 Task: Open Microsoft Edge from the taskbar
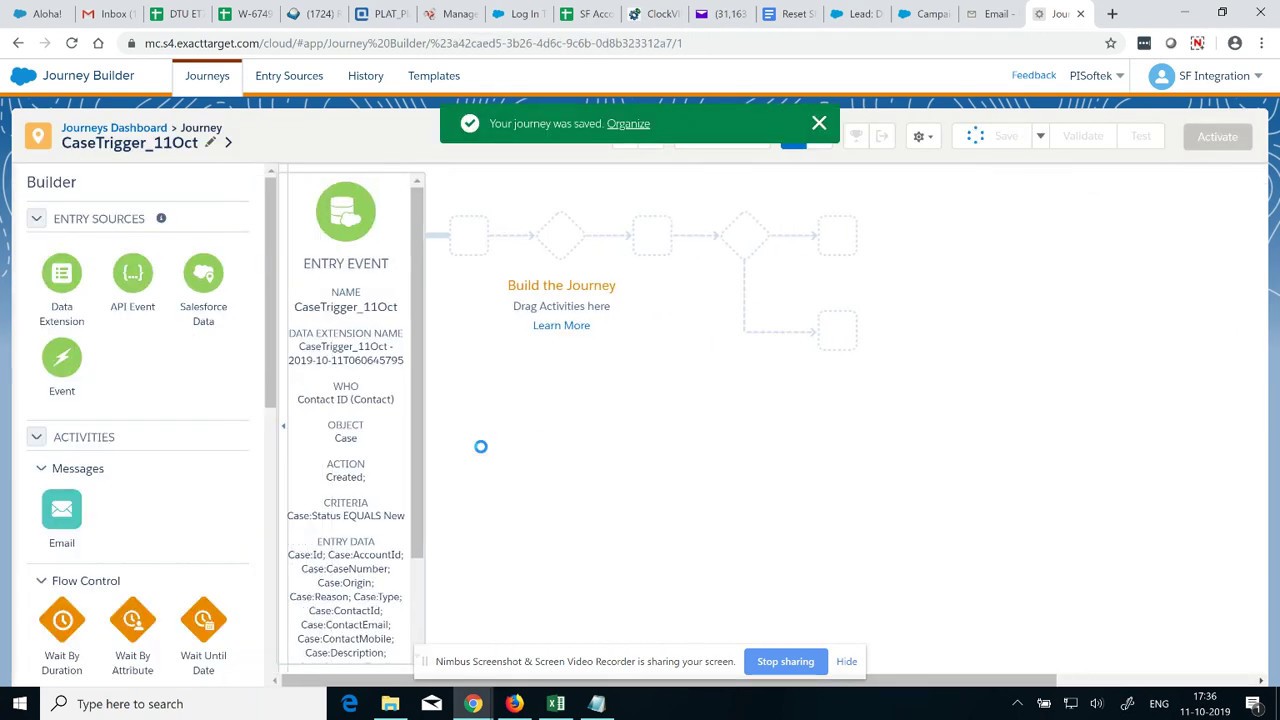[349, 704]
